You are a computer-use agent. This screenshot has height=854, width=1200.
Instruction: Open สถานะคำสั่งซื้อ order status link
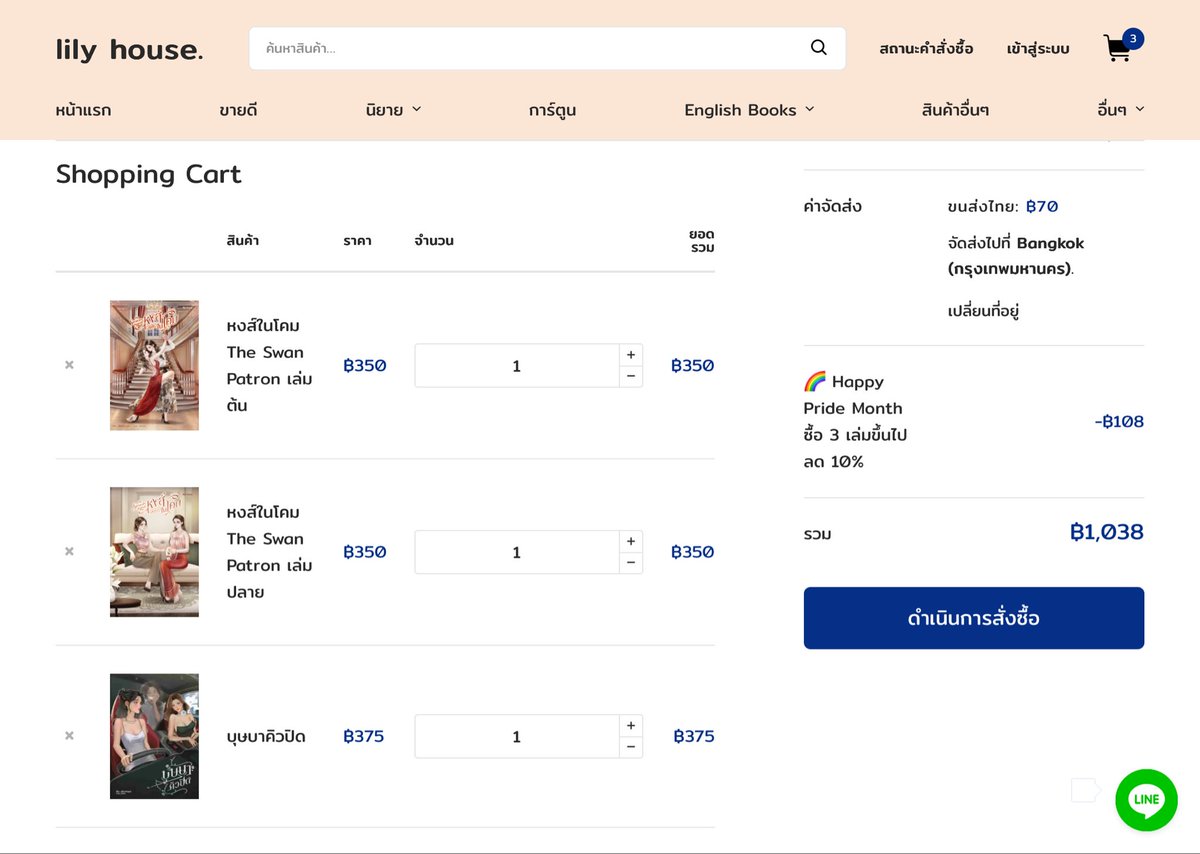point(926,48)
